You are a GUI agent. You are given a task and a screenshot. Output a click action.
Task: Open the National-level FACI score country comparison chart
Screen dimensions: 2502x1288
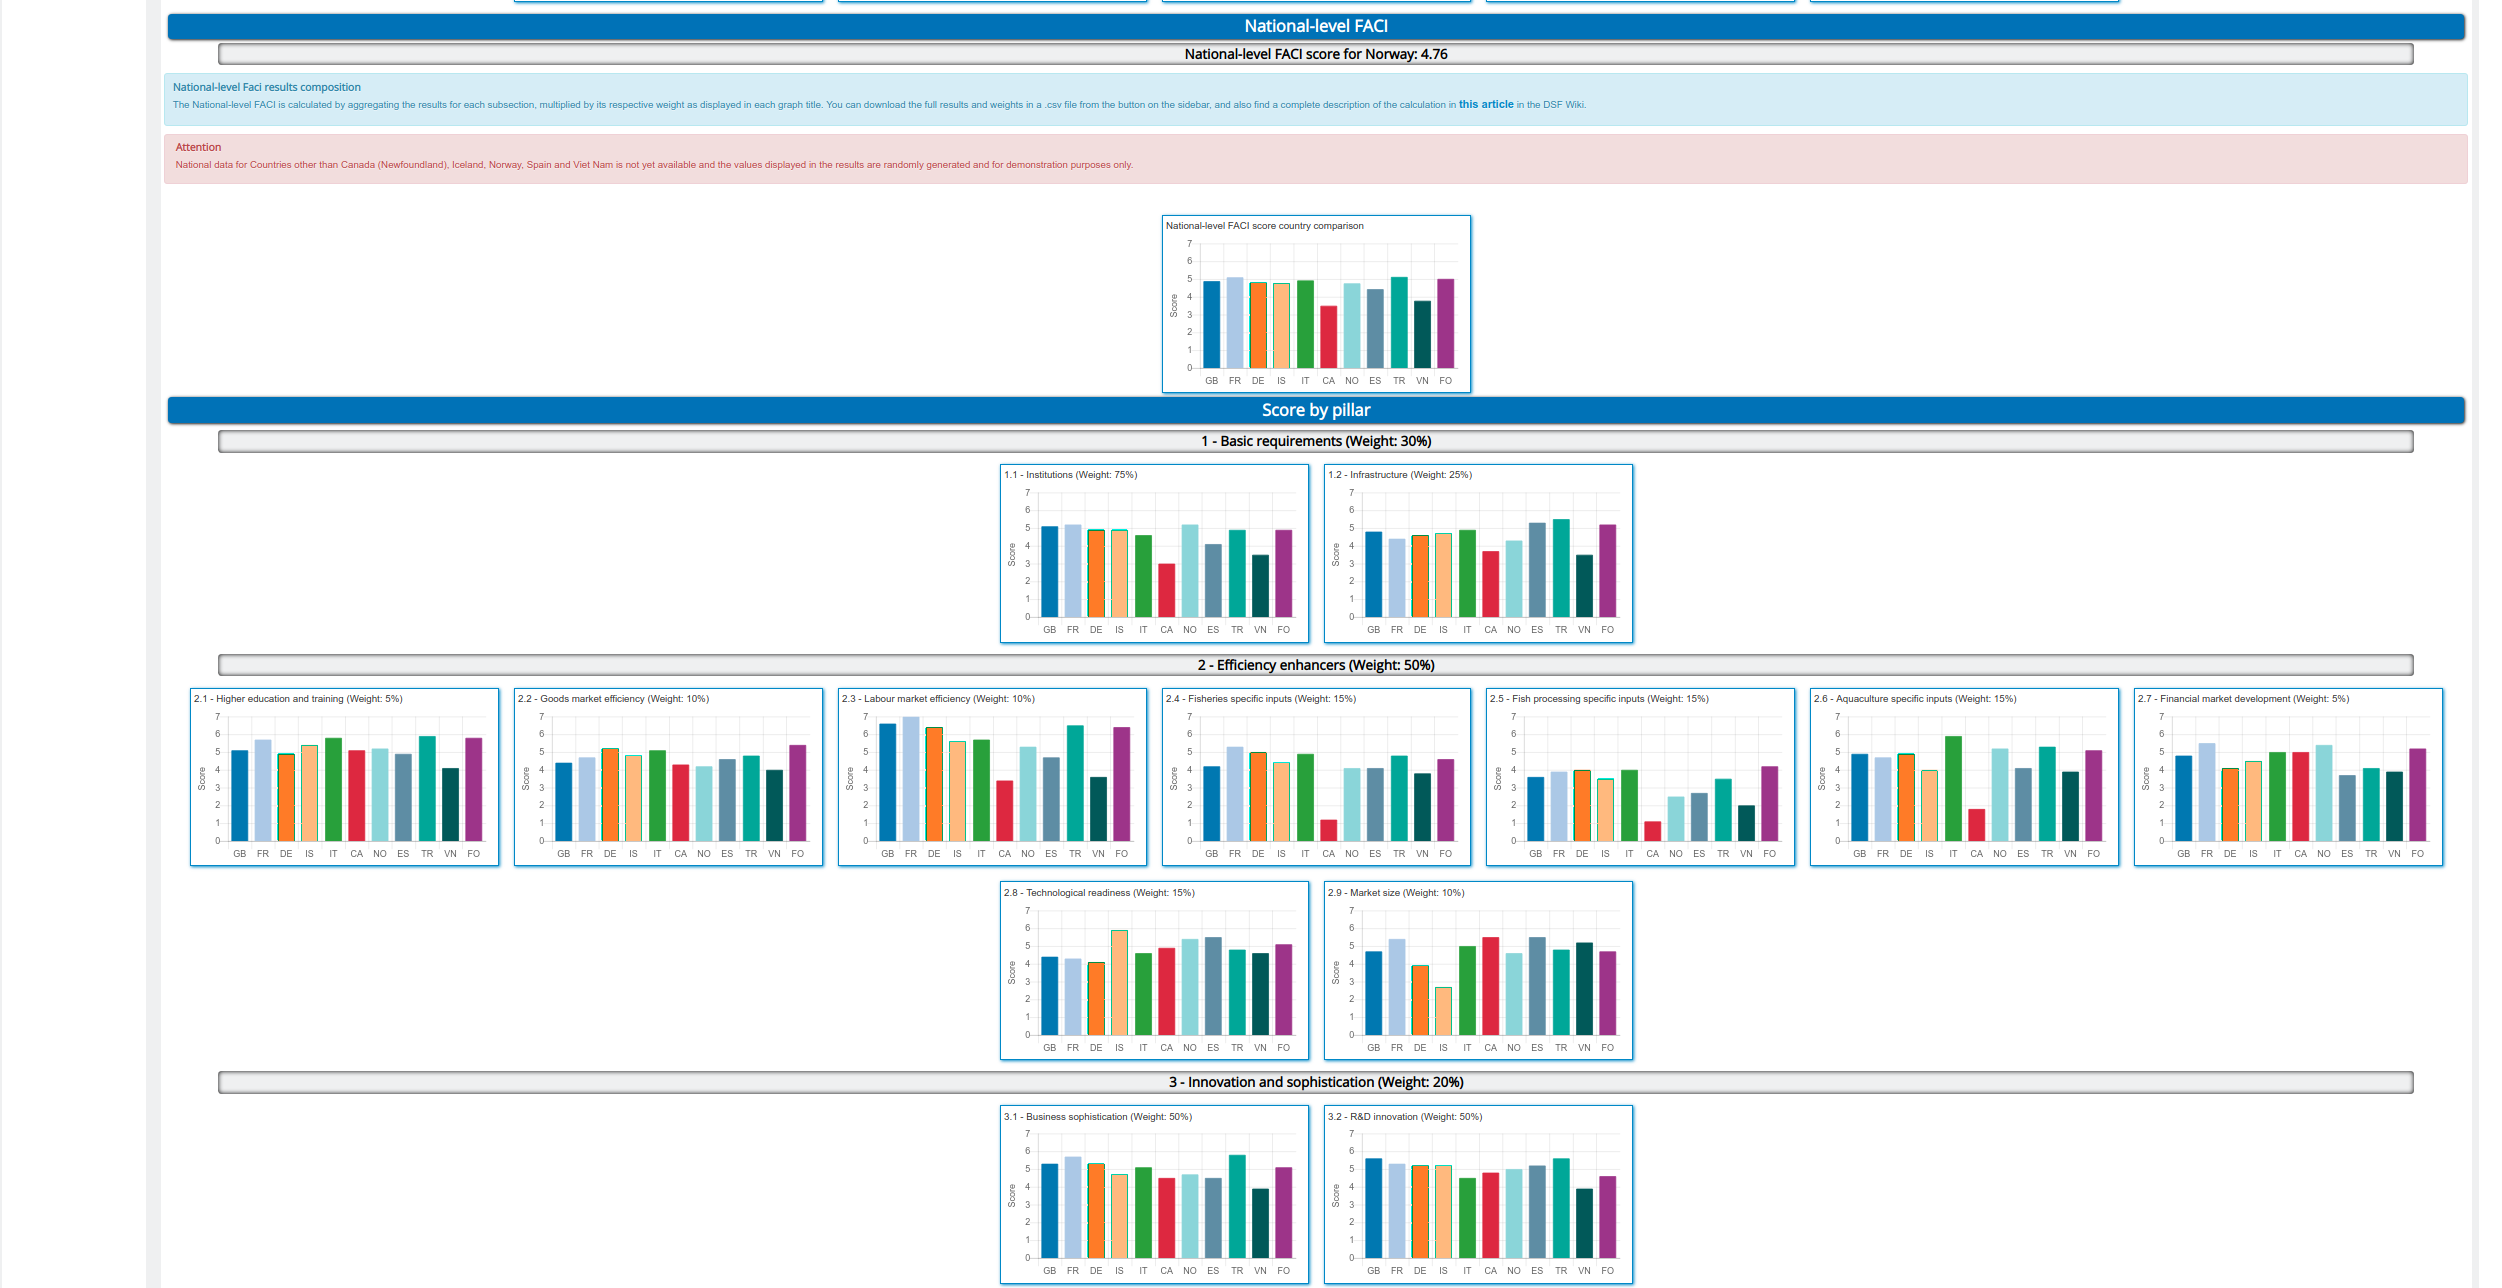point(1316,304)
